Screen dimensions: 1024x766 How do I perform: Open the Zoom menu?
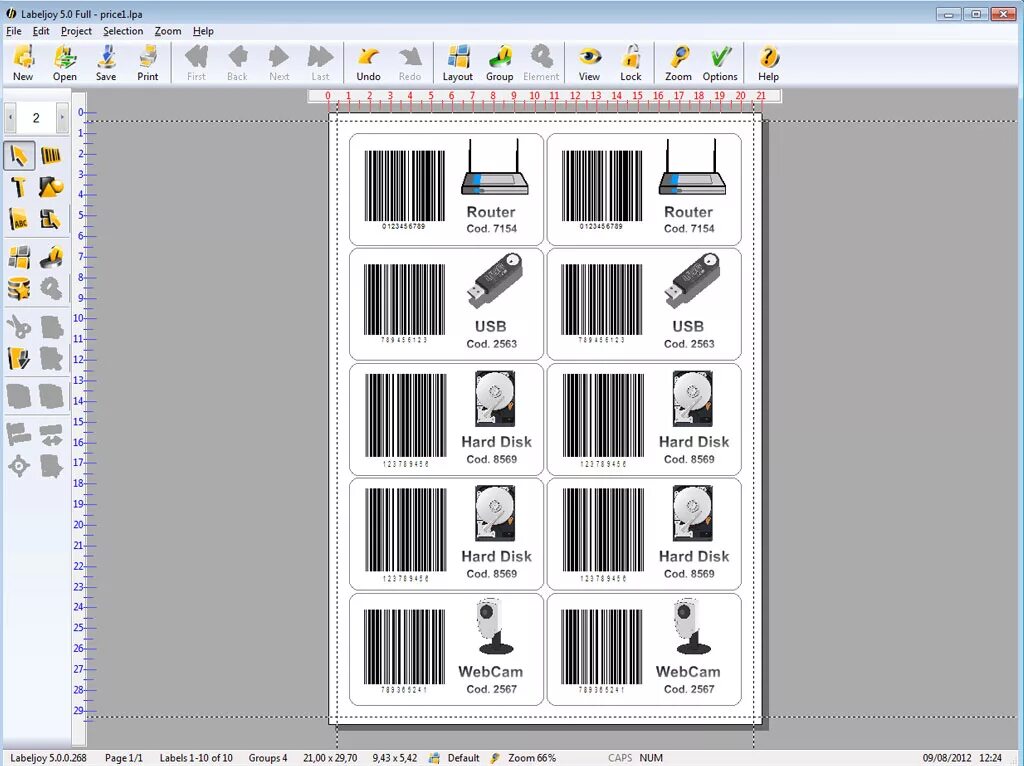(x=168, y=31)
